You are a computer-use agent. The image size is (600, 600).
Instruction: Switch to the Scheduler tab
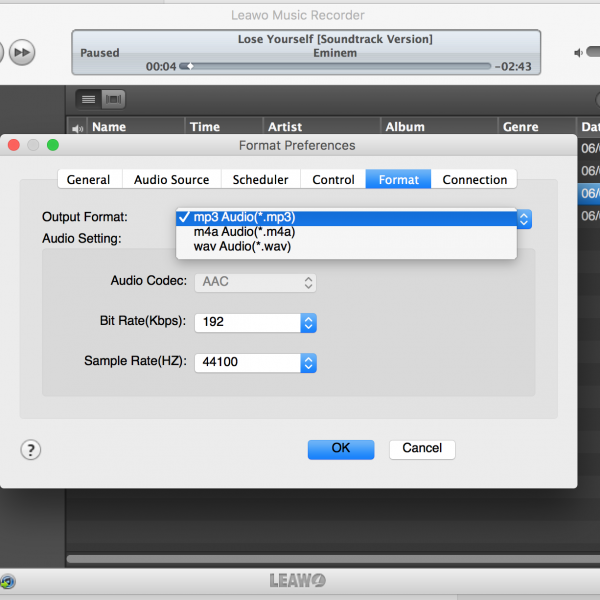coord(261,179)
